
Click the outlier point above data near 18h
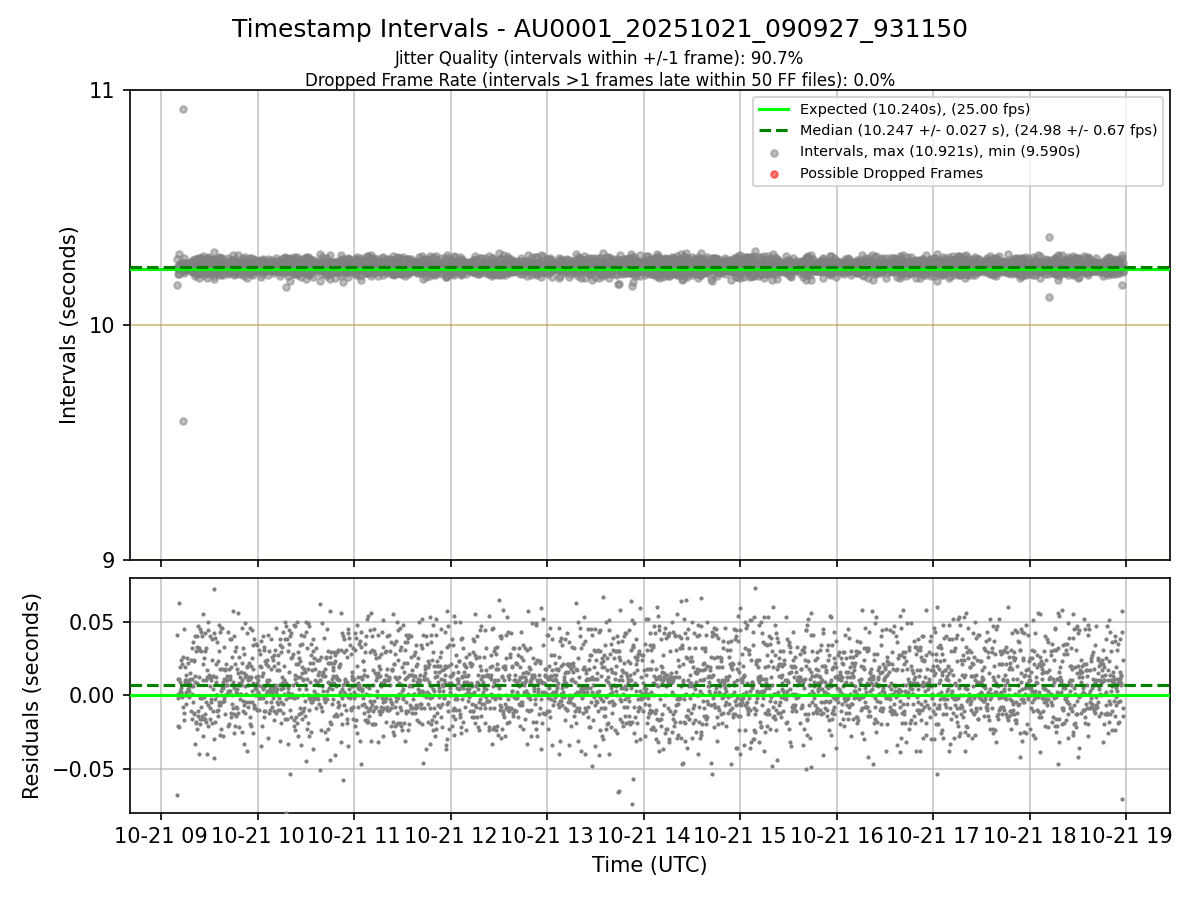(1049, 237)
